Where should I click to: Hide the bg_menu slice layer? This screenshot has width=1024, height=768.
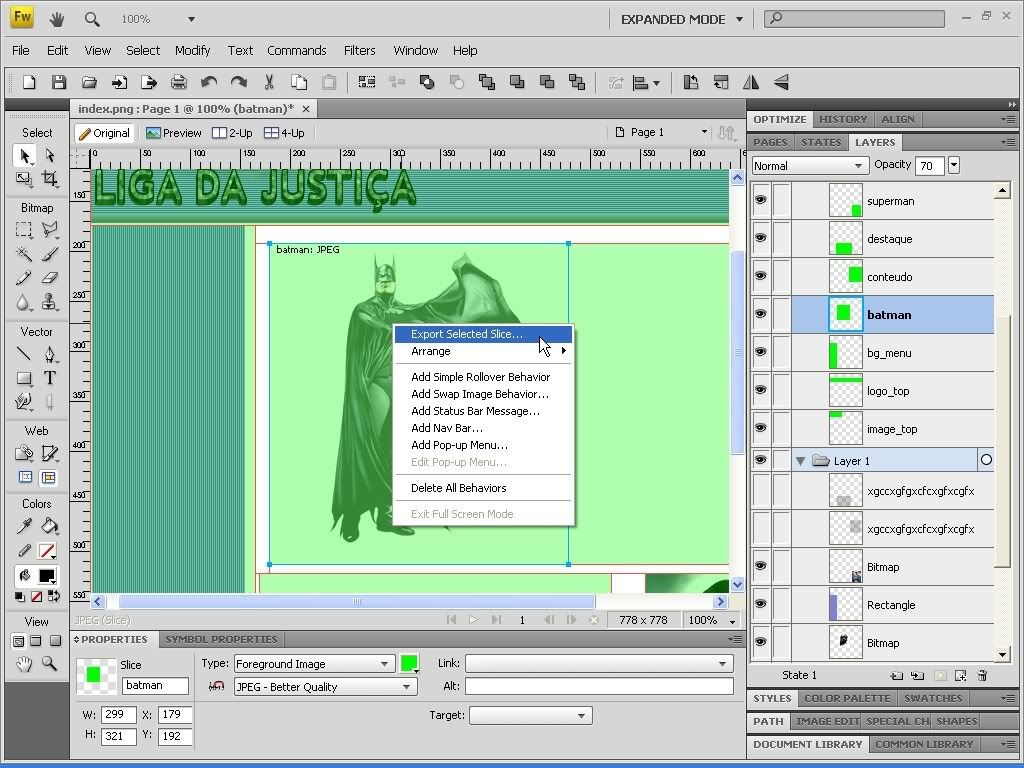(x=761, y=352)
